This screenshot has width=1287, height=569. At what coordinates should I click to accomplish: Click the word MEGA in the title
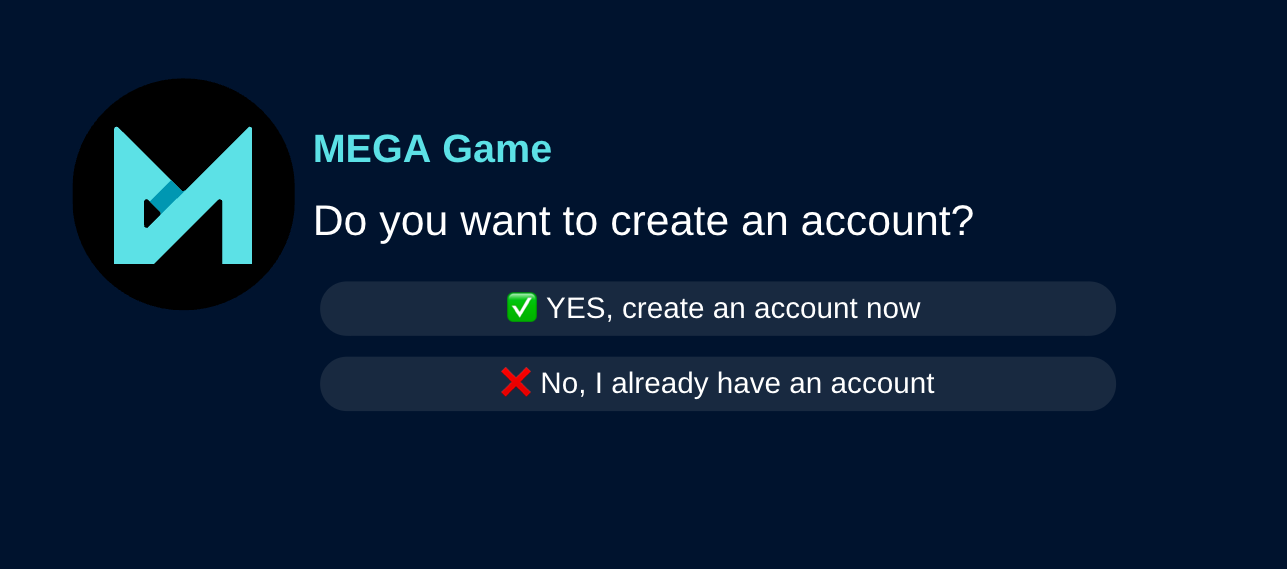(x=371, y=149)
